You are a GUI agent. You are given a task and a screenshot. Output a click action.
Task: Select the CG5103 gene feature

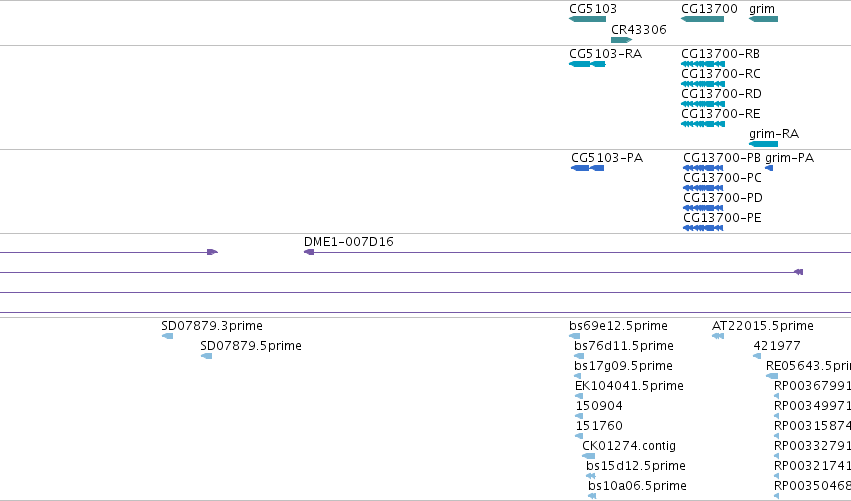click(x=593, y=9)
